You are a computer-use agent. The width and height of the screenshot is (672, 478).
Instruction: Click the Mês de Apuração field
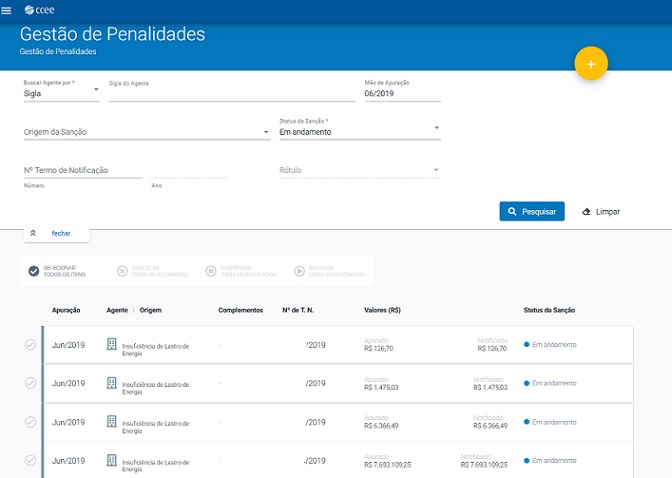pyautogui.click(x=402, y=94)
